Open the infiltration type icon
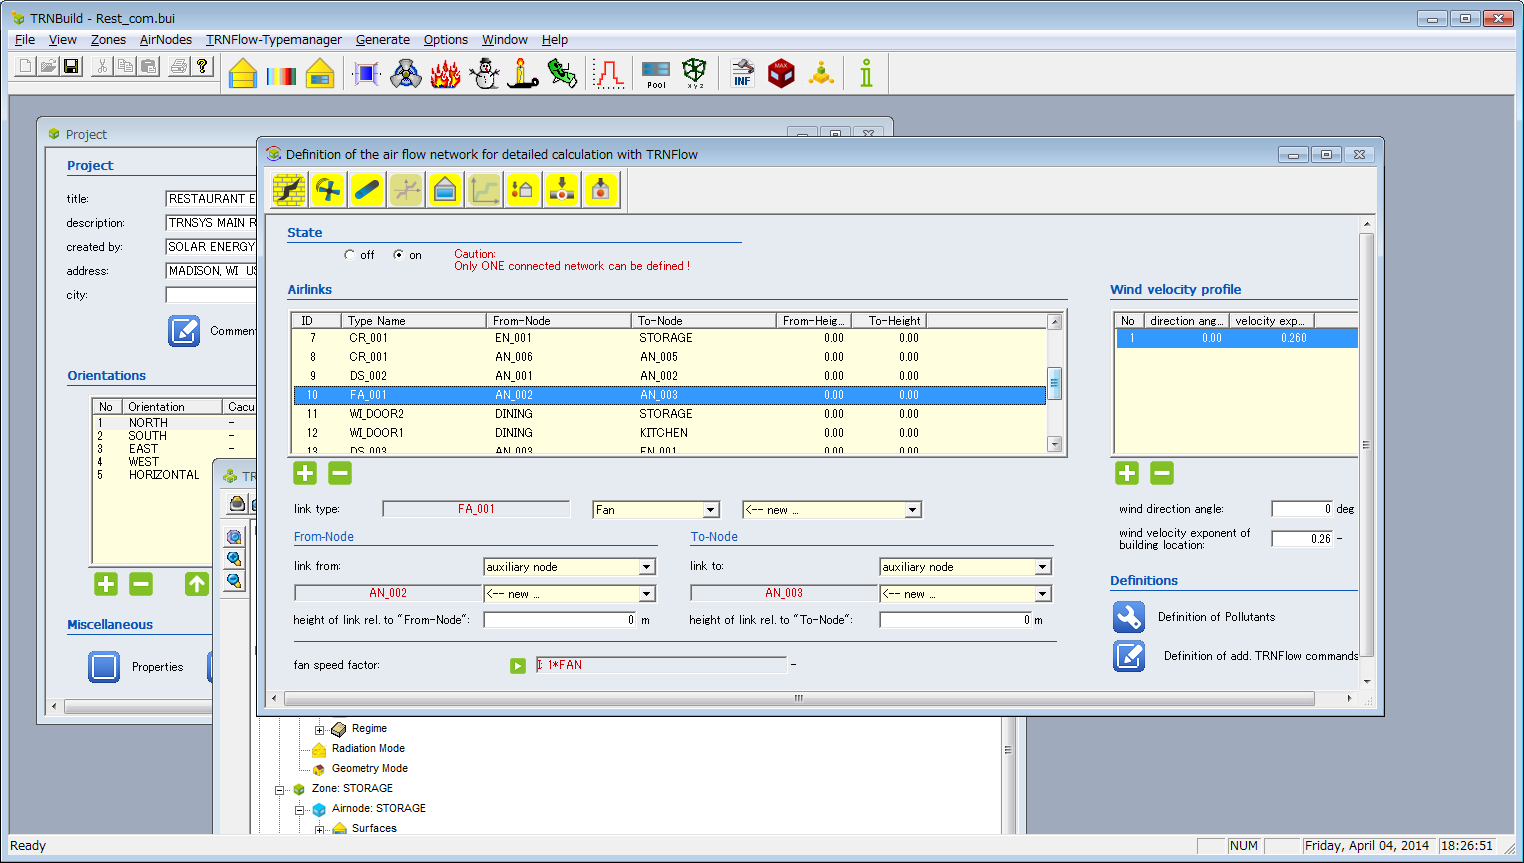The height and width of the screenshot is (863, 1524). coord(366,73)
